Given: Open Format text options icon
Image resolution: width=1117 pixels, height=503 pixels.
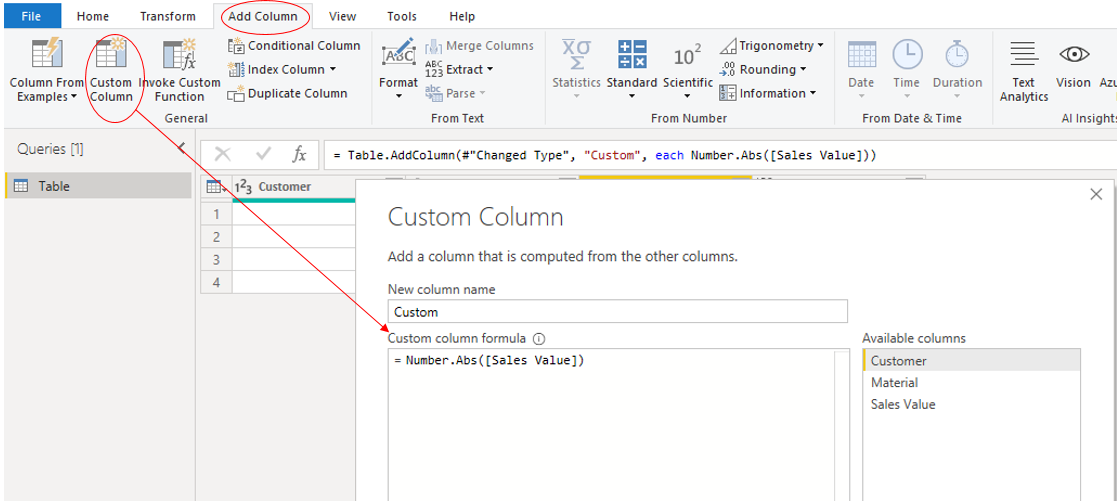Looking at the screenshot, I should coord(398,55).
